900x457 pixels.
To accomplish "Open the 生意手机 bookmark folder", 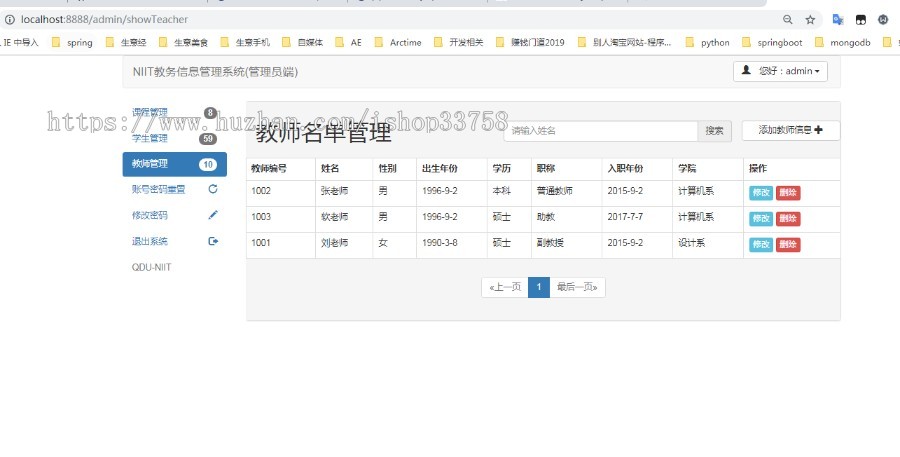I will coord(245,42).
